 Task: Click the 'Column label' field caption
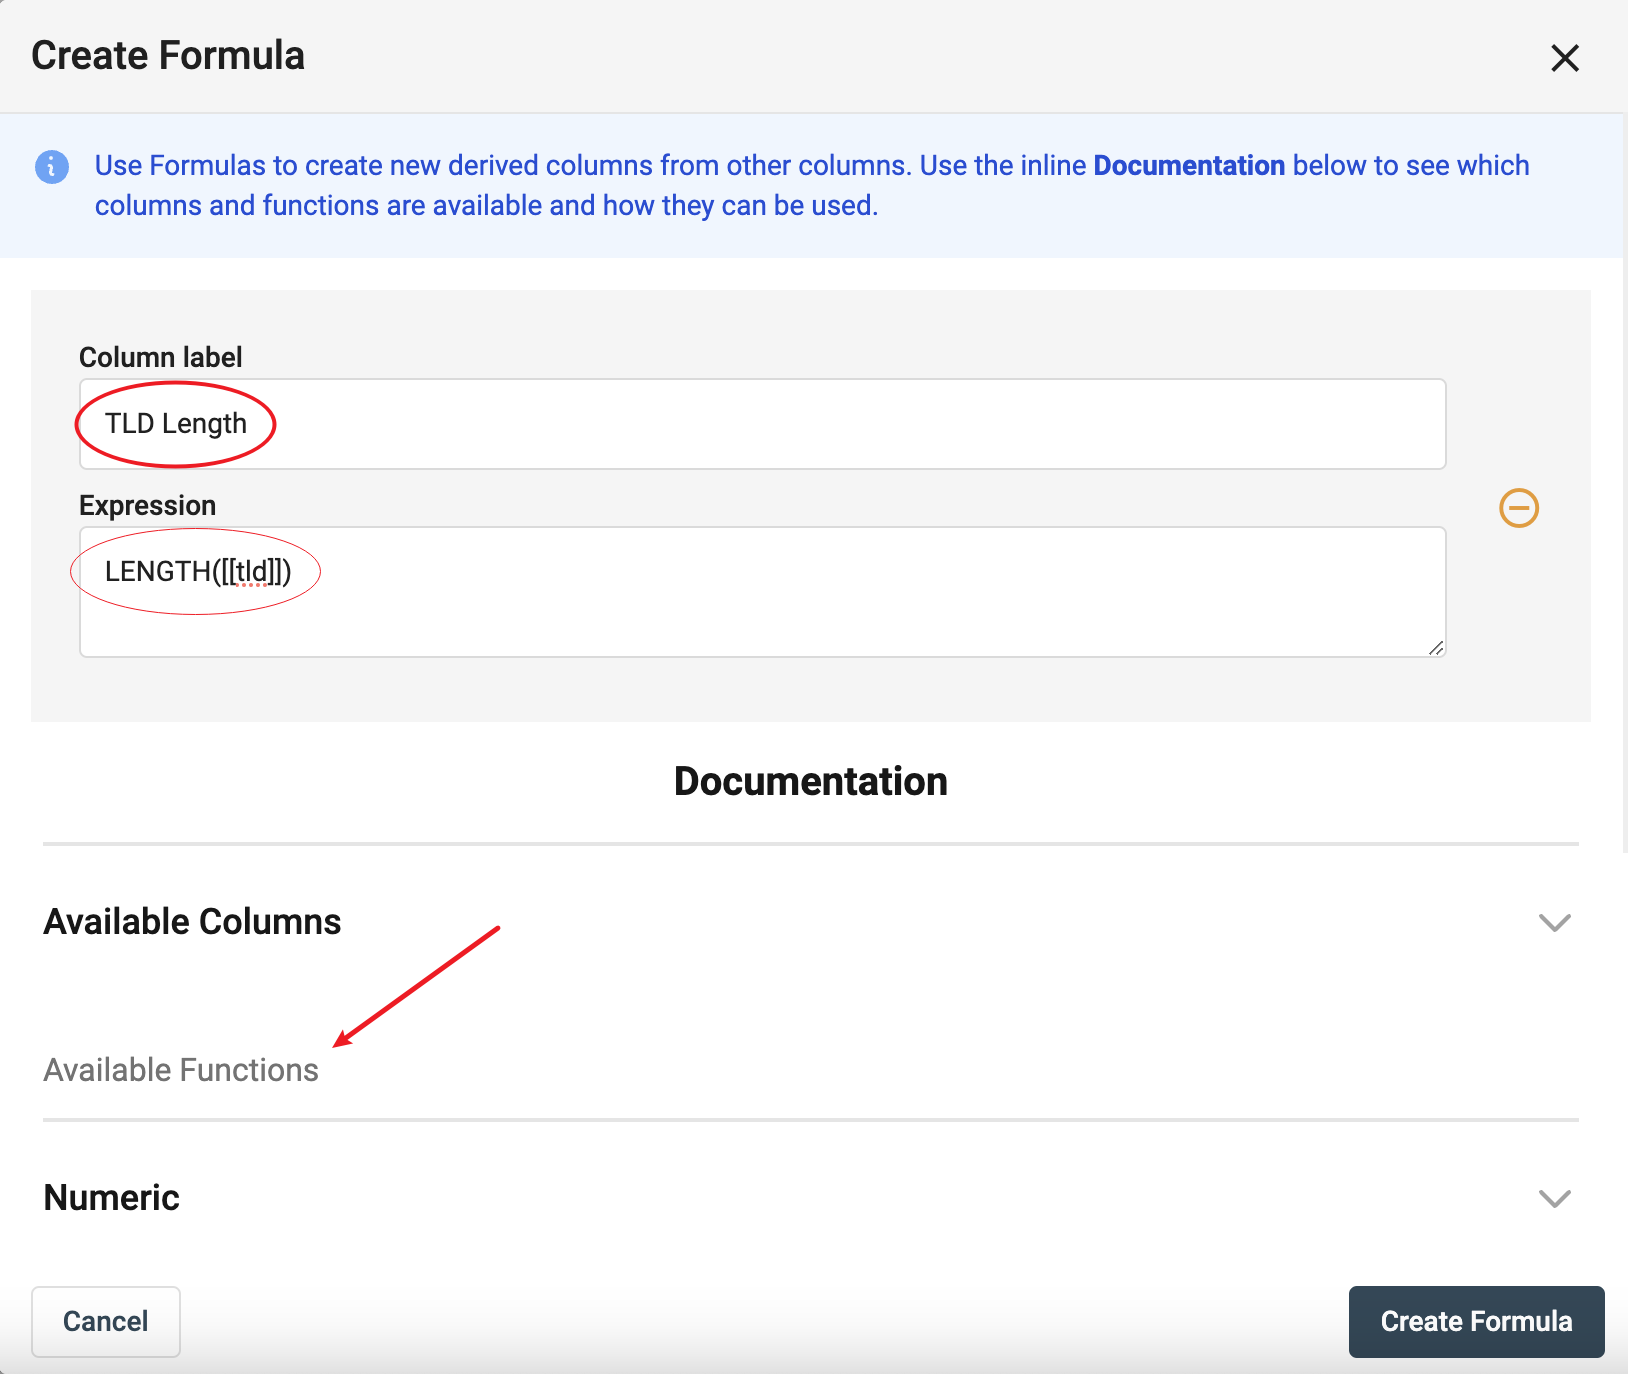coord(160,358)
